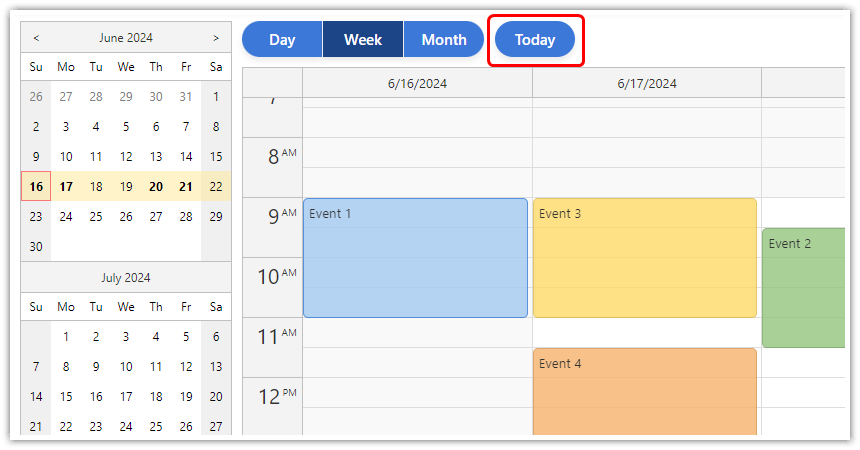Go to next month in date navigator
This screenshot has height=450, width=860.
[x=216, y=38]
